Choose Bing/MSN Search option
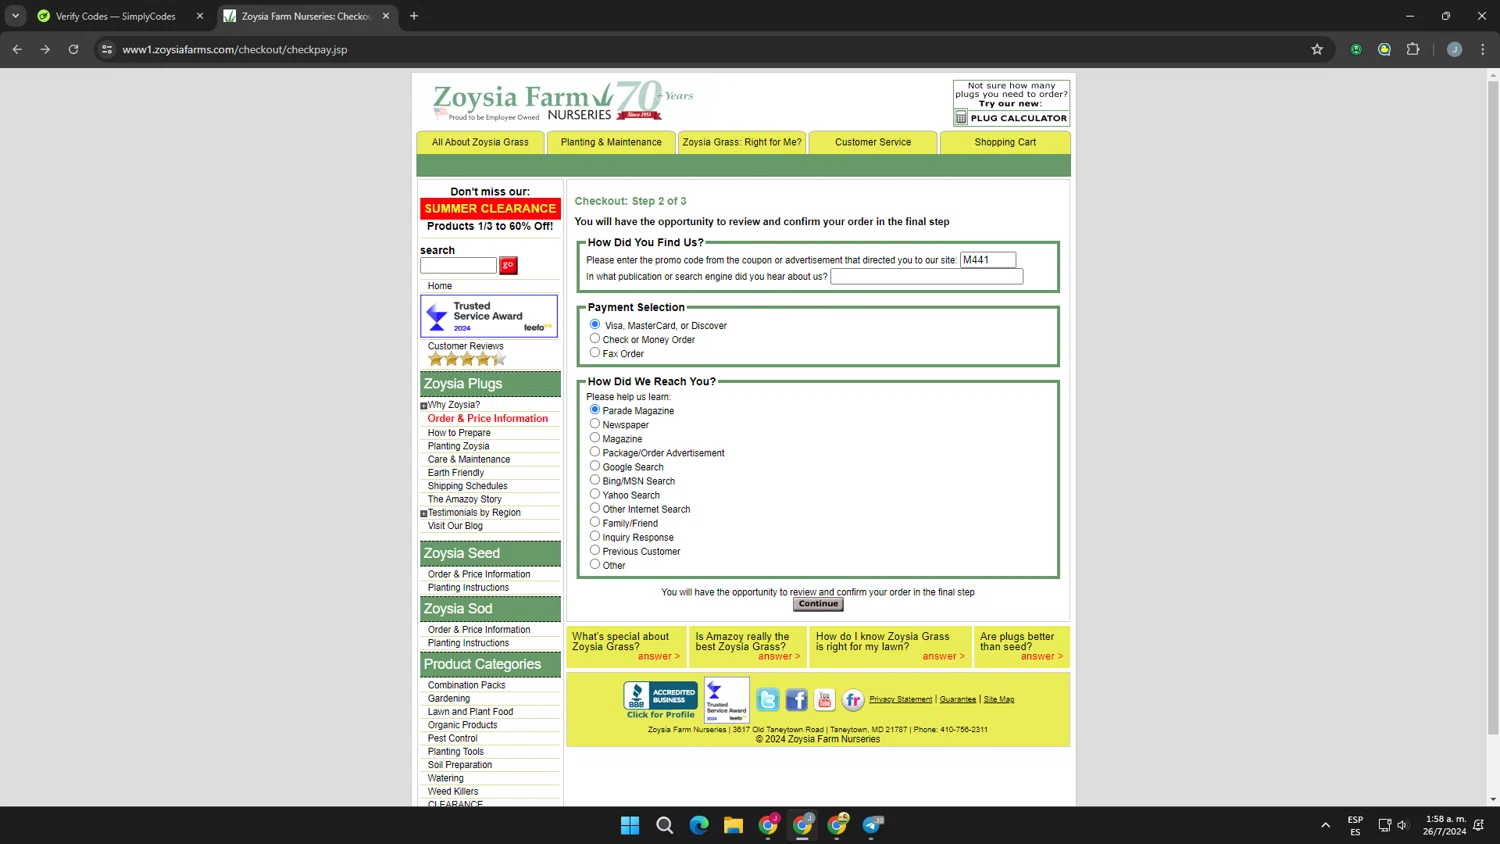 595,479
